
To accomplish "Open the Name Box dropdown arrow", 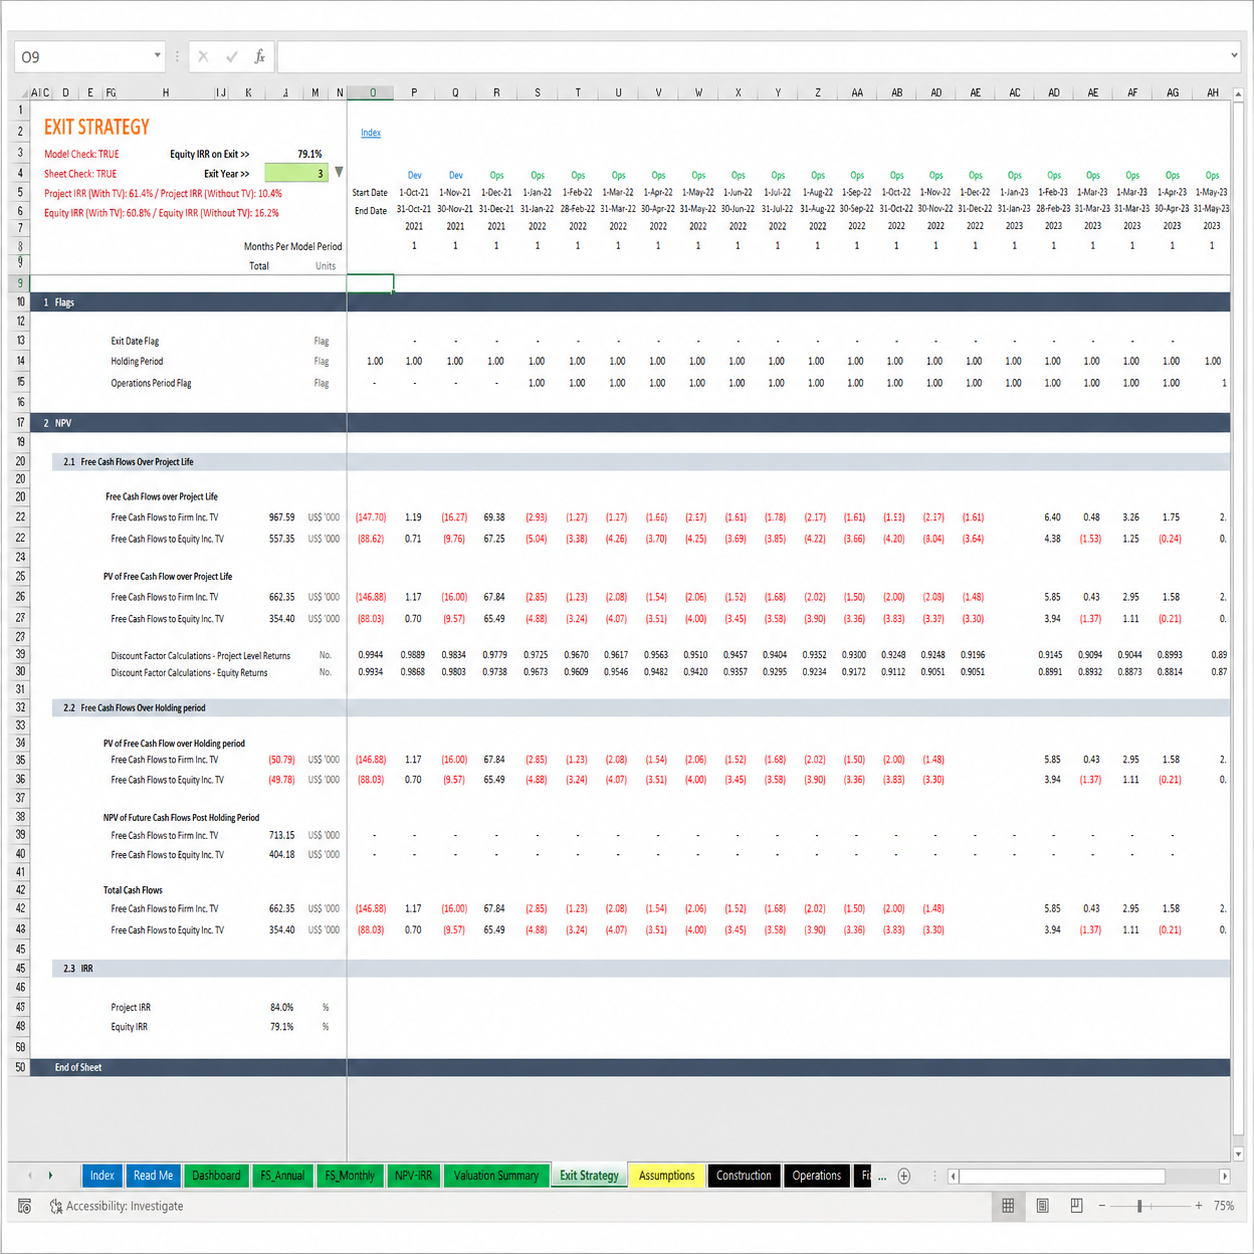I will 157,56.
